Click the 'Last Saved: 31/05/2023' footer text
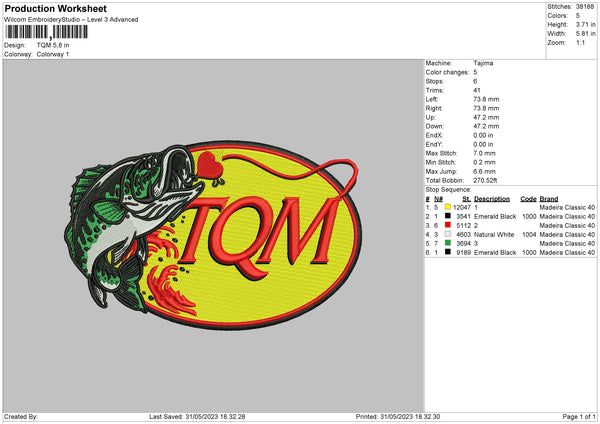 (x=197, y=416)
